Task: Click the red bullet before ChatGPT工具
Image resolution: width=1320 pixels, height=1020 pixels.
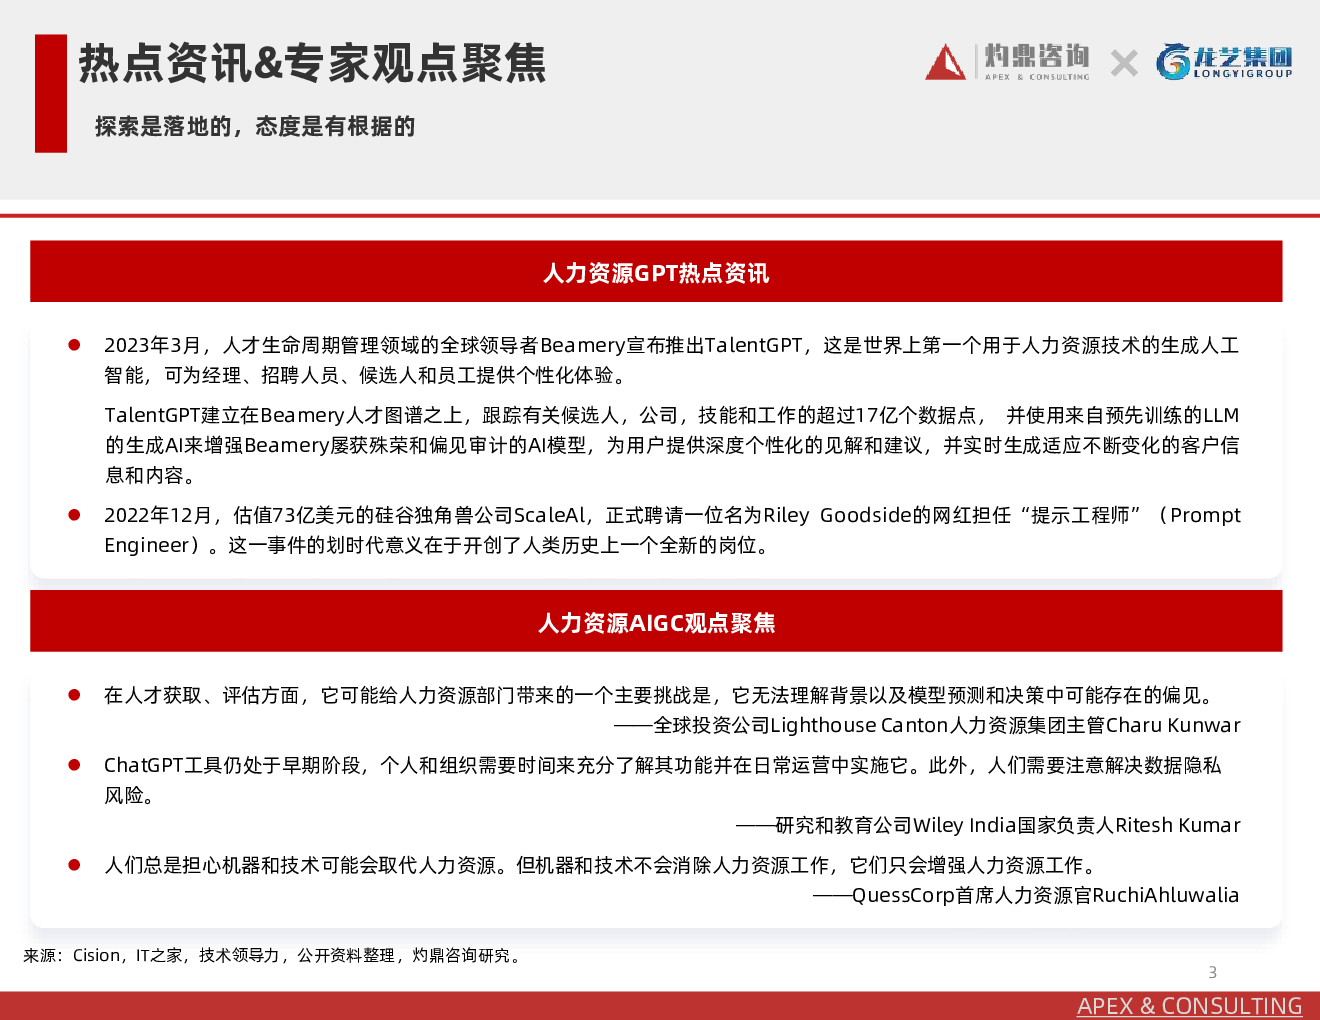Action: click(x=74, y=765)
